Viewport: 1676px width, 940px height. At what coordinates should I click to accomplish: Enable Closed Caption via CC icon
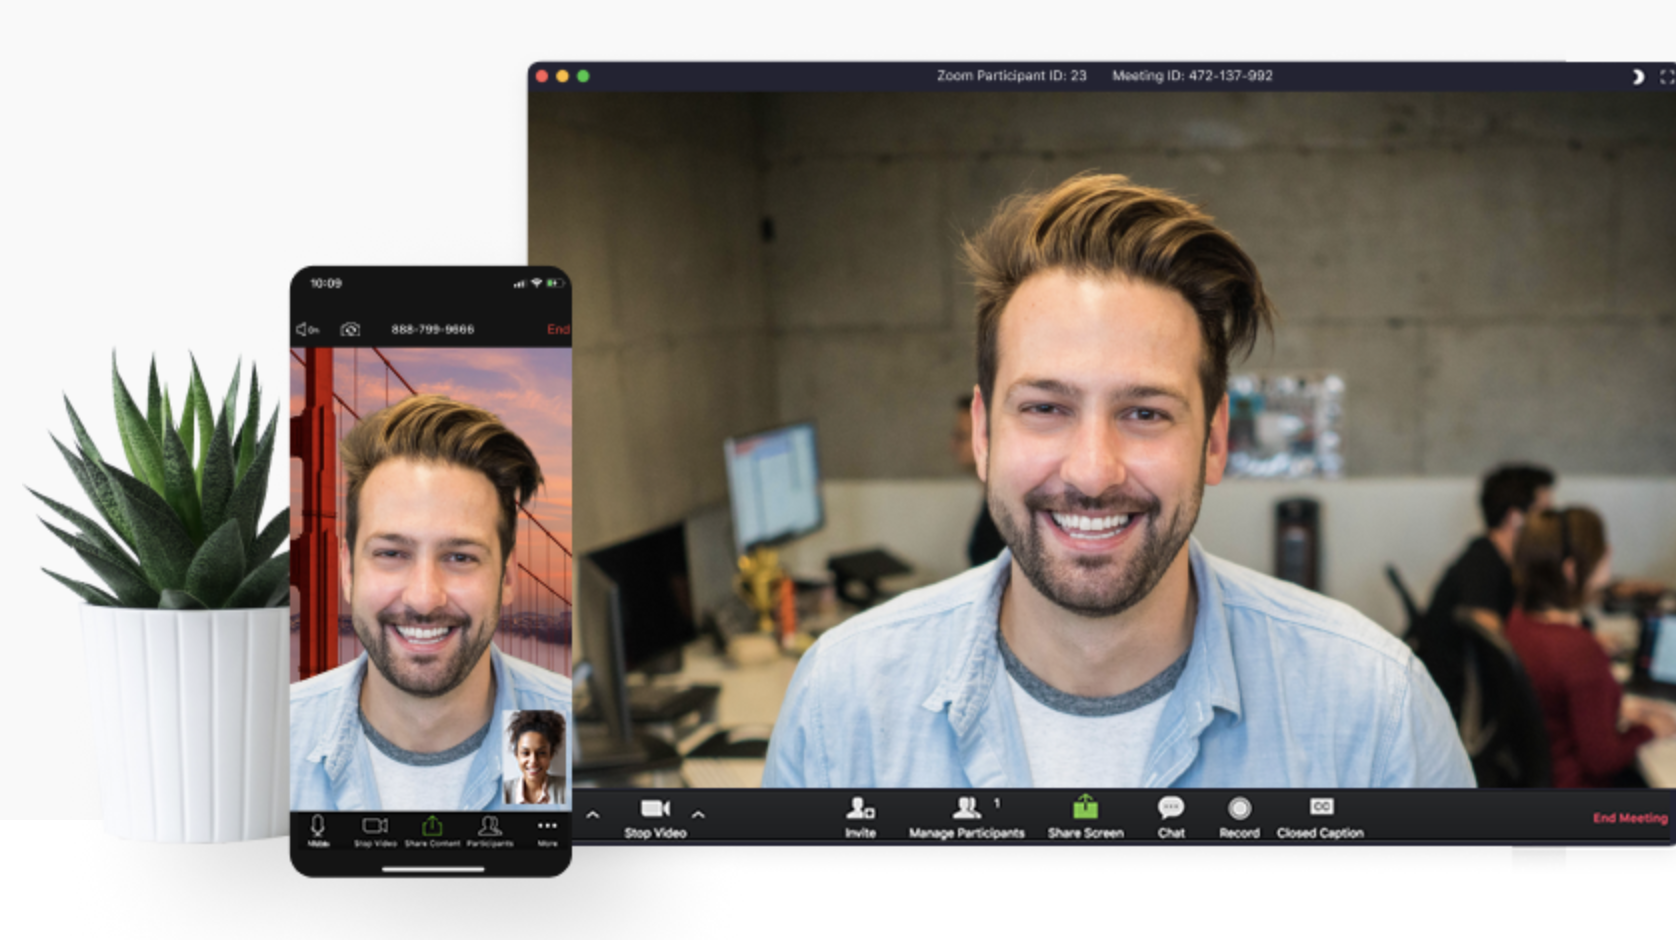pyautogui.click(x=1321, y=806)
